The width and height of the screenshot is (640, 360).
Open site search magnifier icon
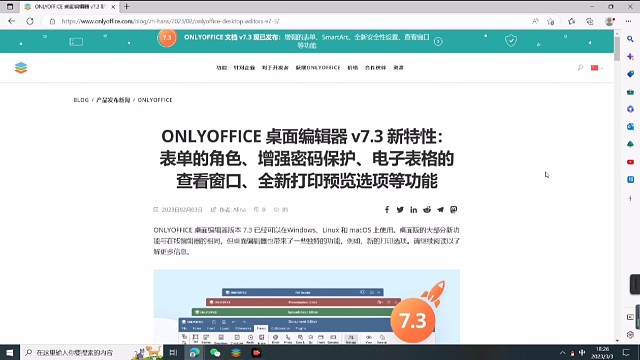click(580, 68)
